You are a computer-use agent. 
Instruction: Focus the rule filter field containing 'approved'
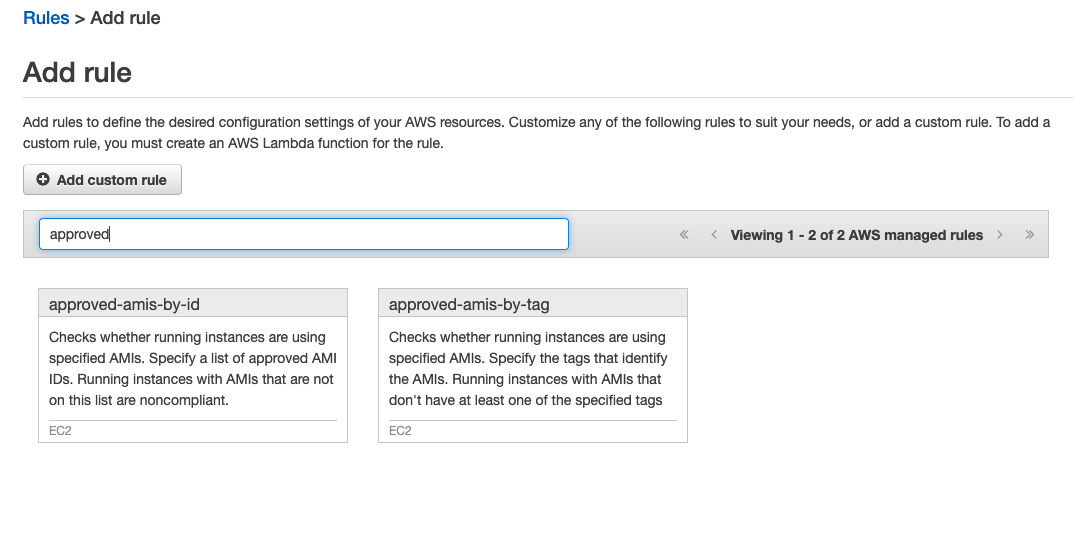pyautogui.click(x=303, y=234)
